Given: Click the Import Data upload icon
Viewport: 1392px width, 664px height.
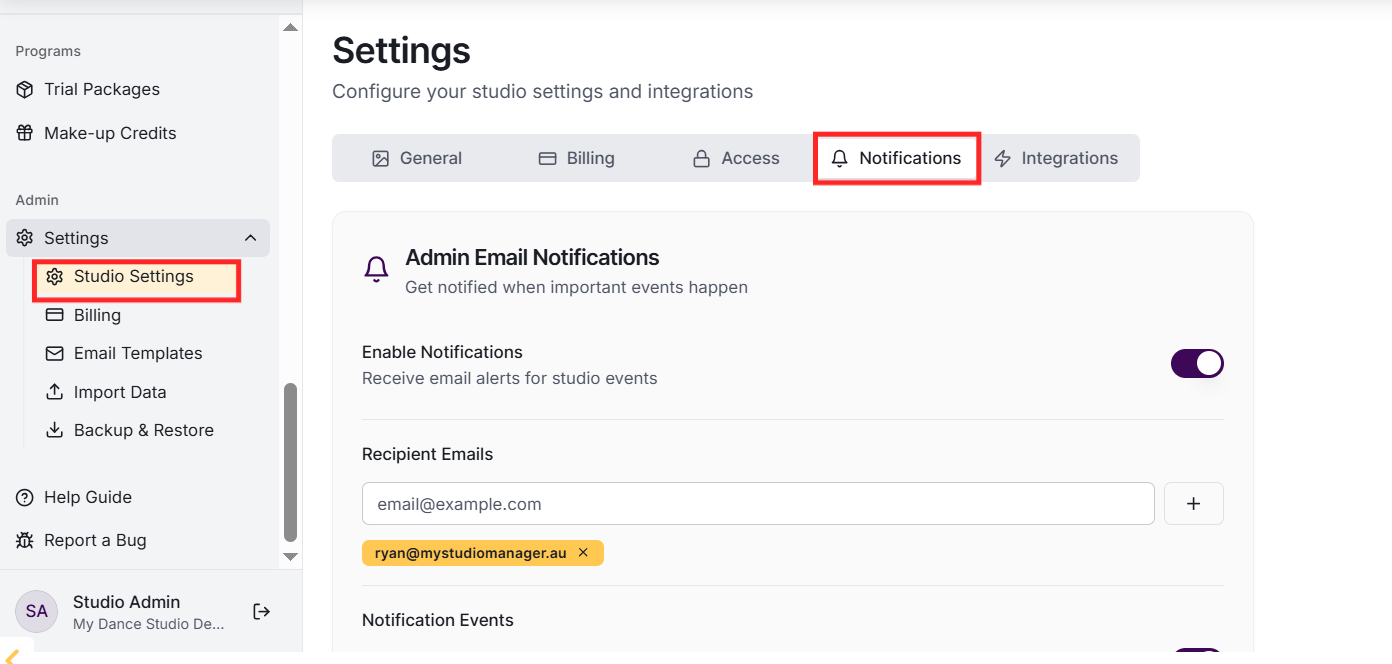Looking at the screenshot, I should click(x=55, y=392).
